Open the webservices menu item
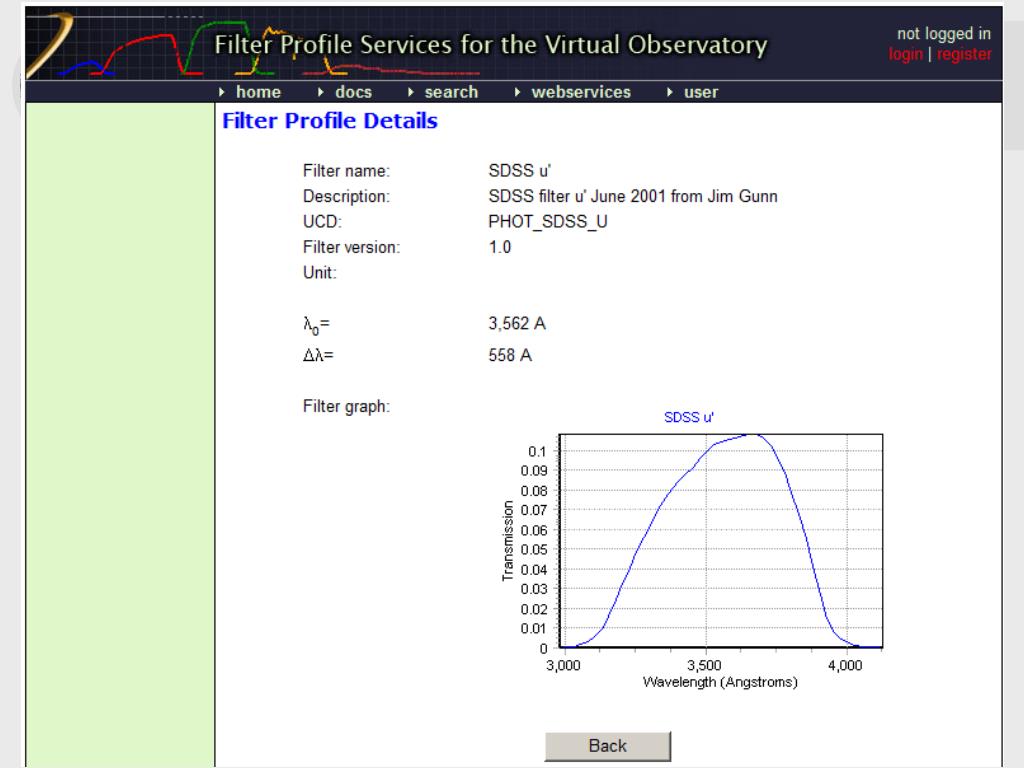The image size is (1024, 768). tap(581, 92)
